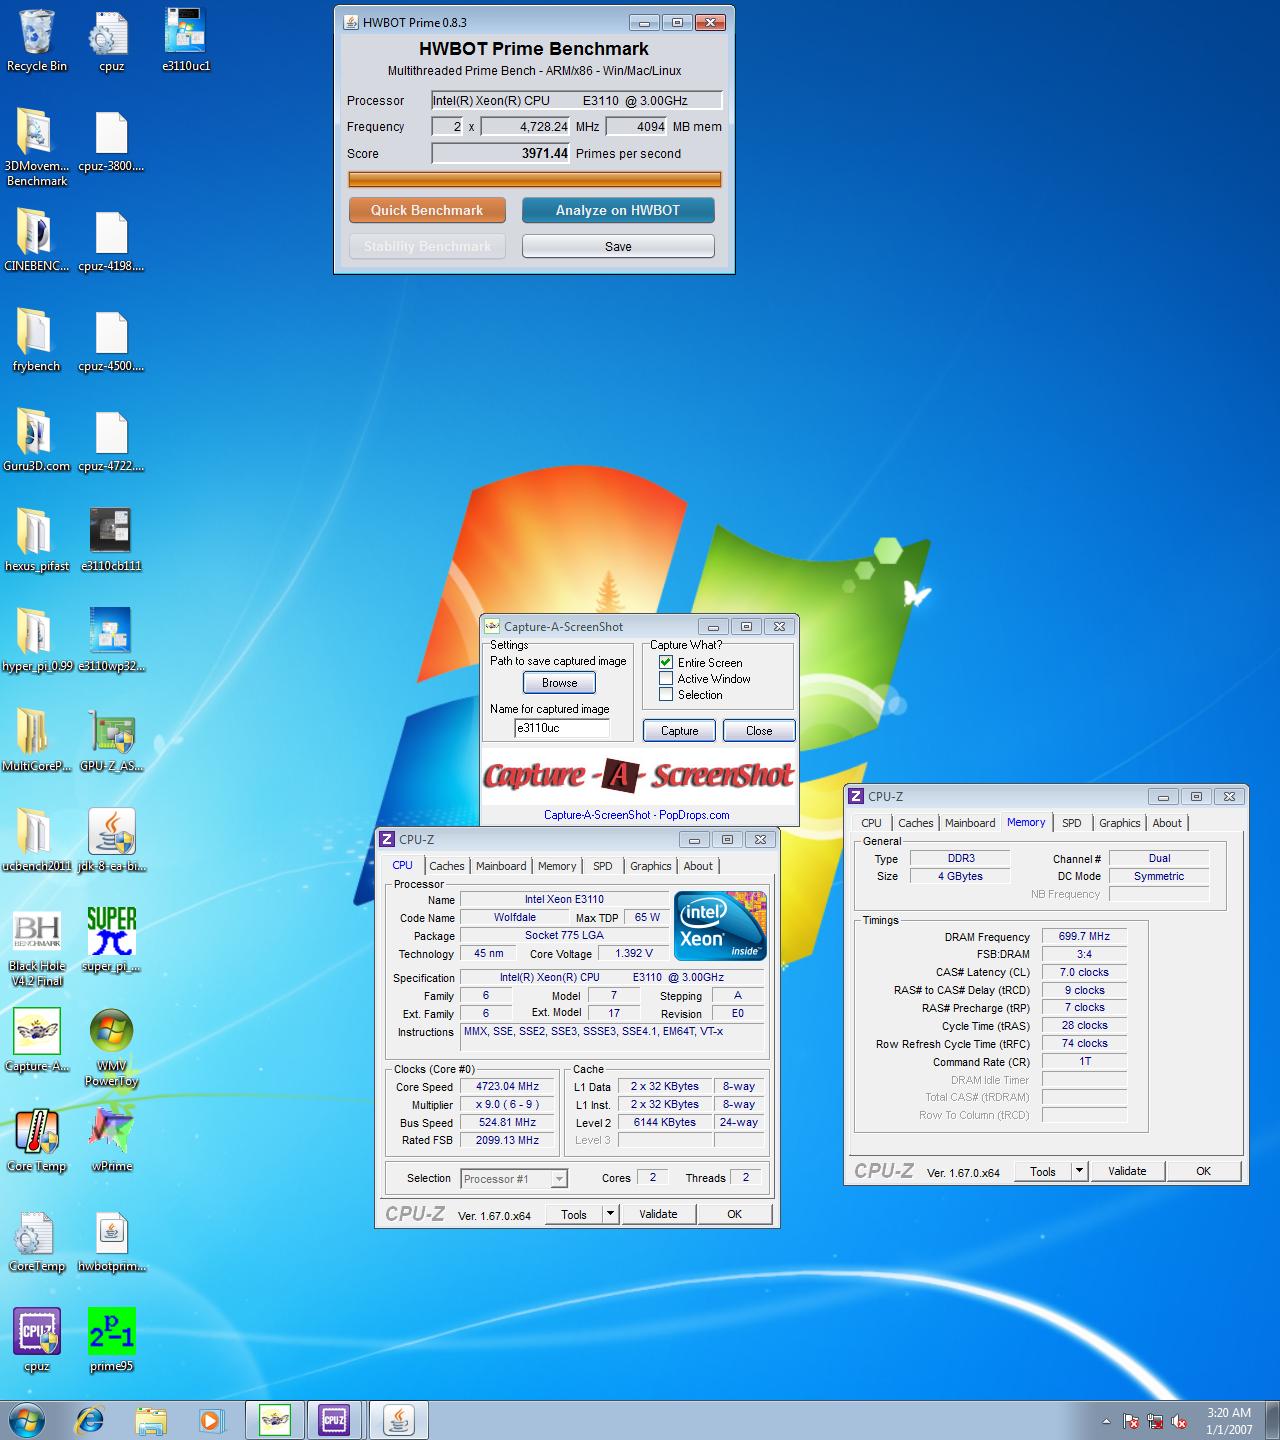Click the Action Center flag tray icon
This screenshot has width=1280, height=1440.
(1131, 1421)
